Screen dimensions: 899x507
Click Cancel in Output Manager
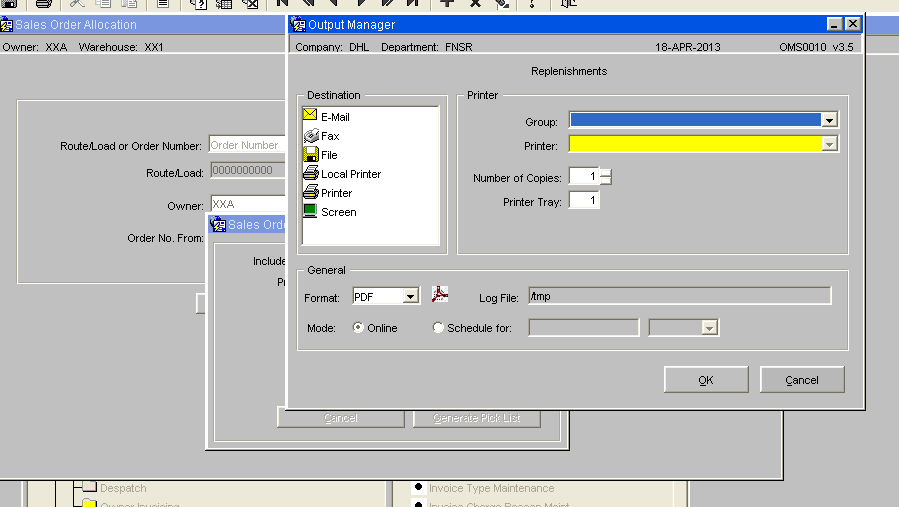pos(802,380)
